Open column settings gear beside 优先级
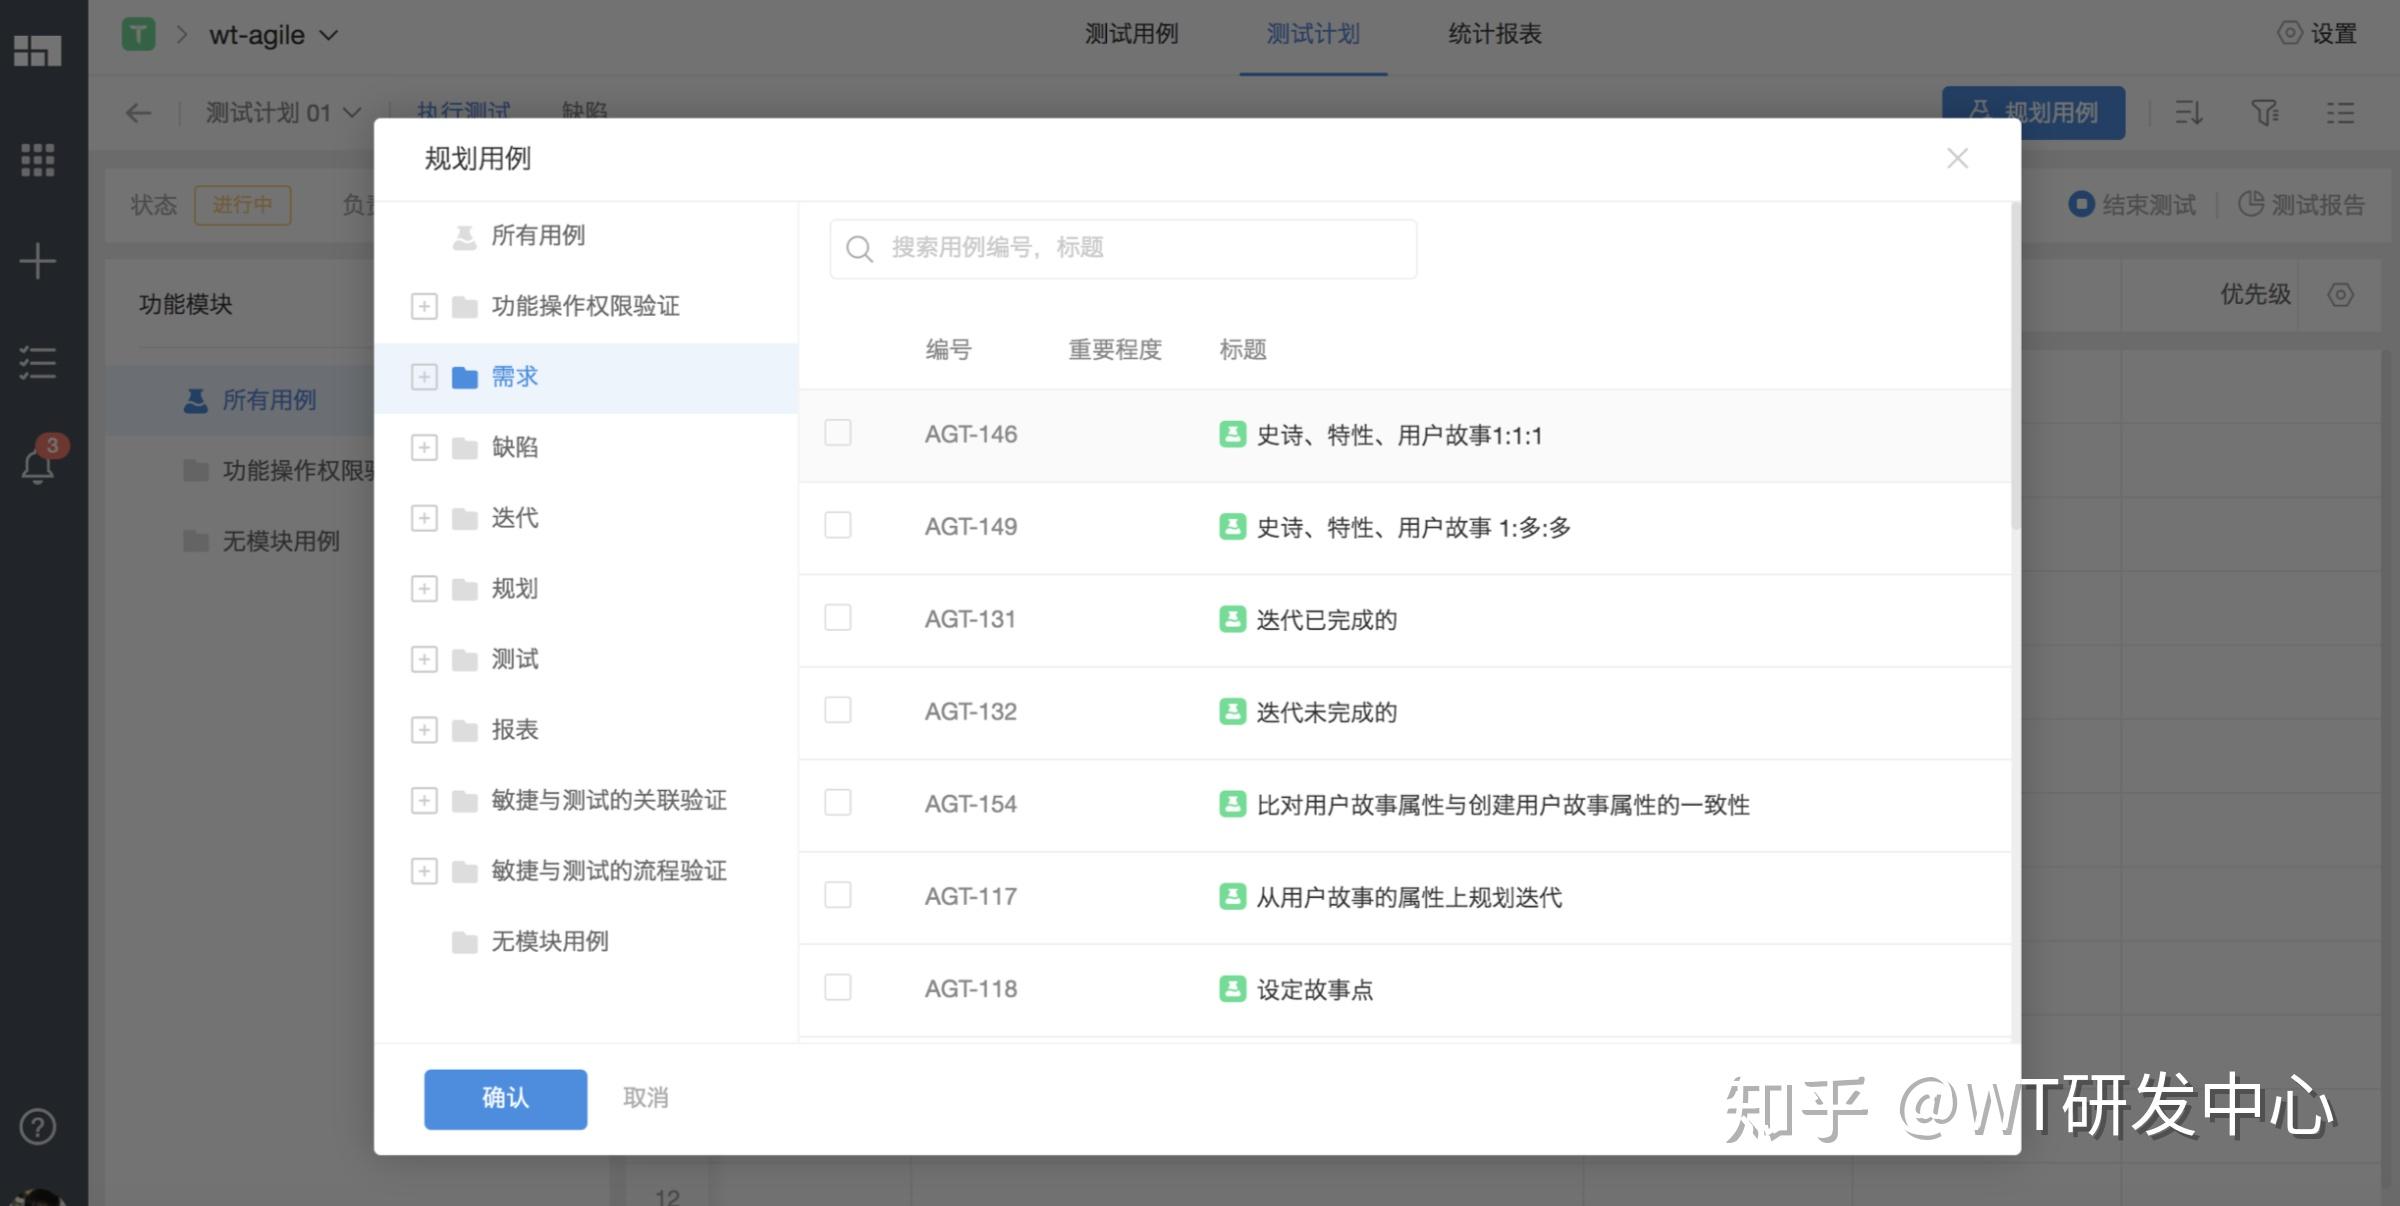This screenshot has height=1206, width=2400. point(2341,294)
